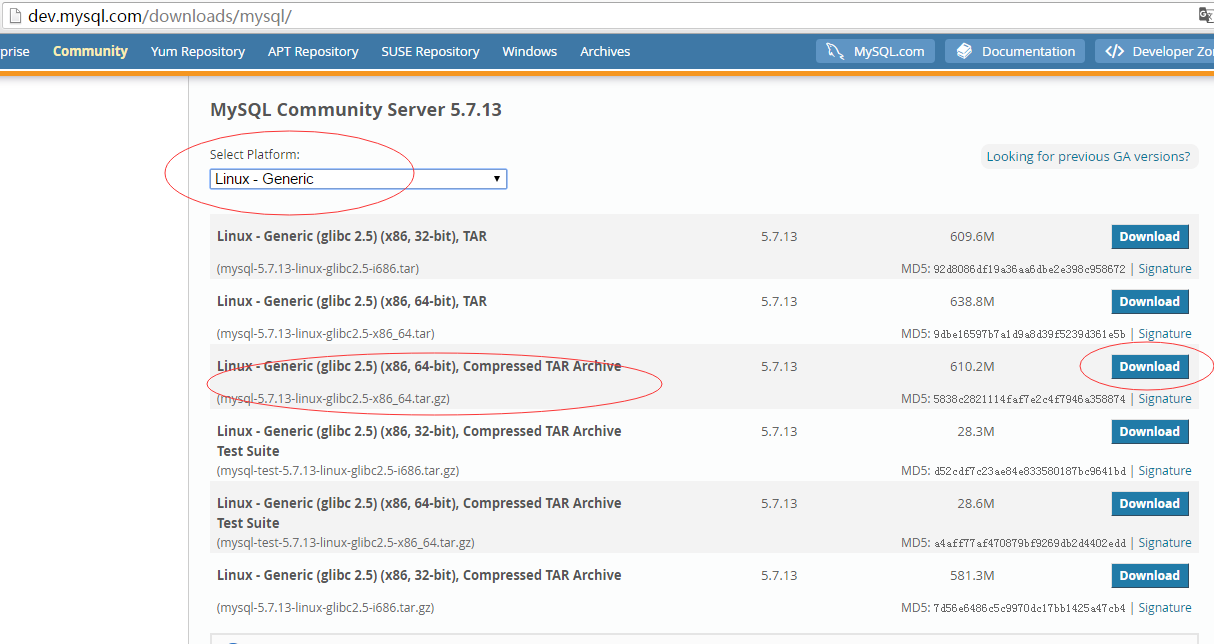Open Signature for MD5 d52cdf7c23ae84e8
This screenshot has height=644, width=1214.
[1165, 471]
